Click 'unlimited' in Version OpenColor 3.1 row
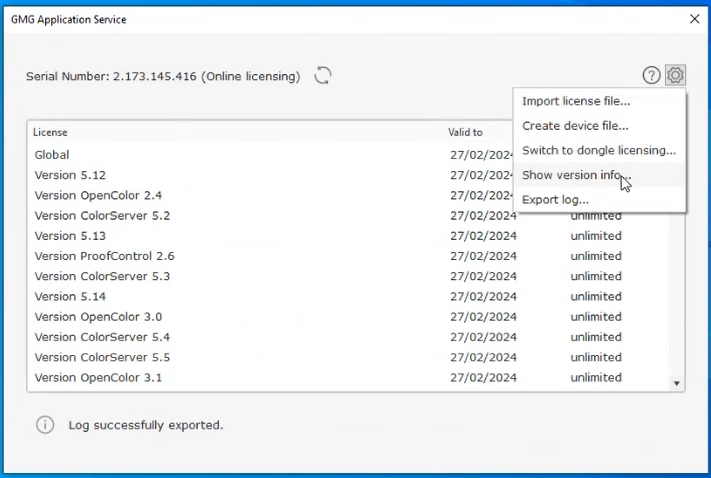Viewport: 711px width, 478px height. 596,377
